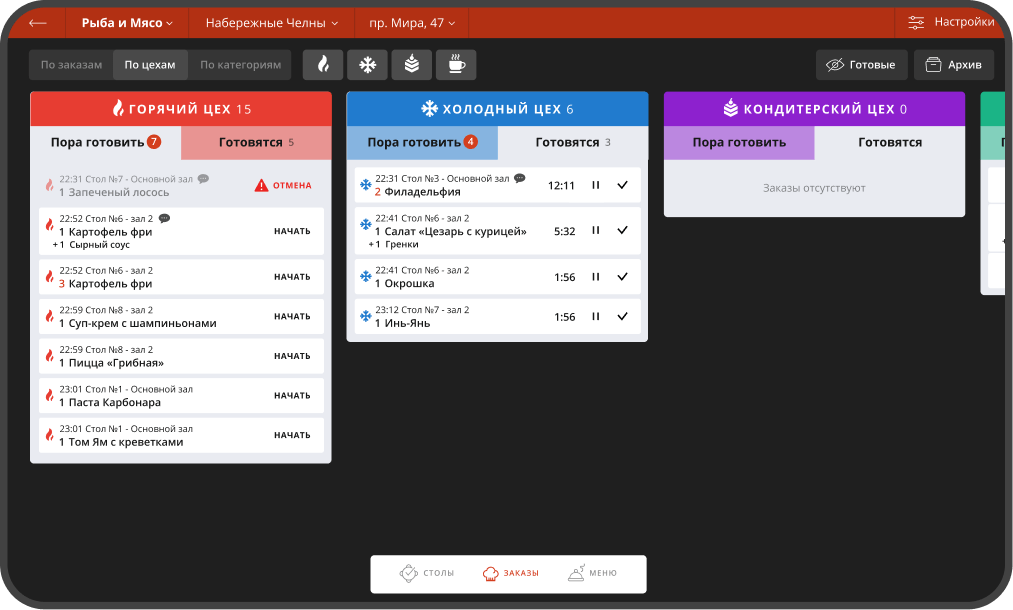Click snowflake icon on Окрошка row

tap(366, 277)
